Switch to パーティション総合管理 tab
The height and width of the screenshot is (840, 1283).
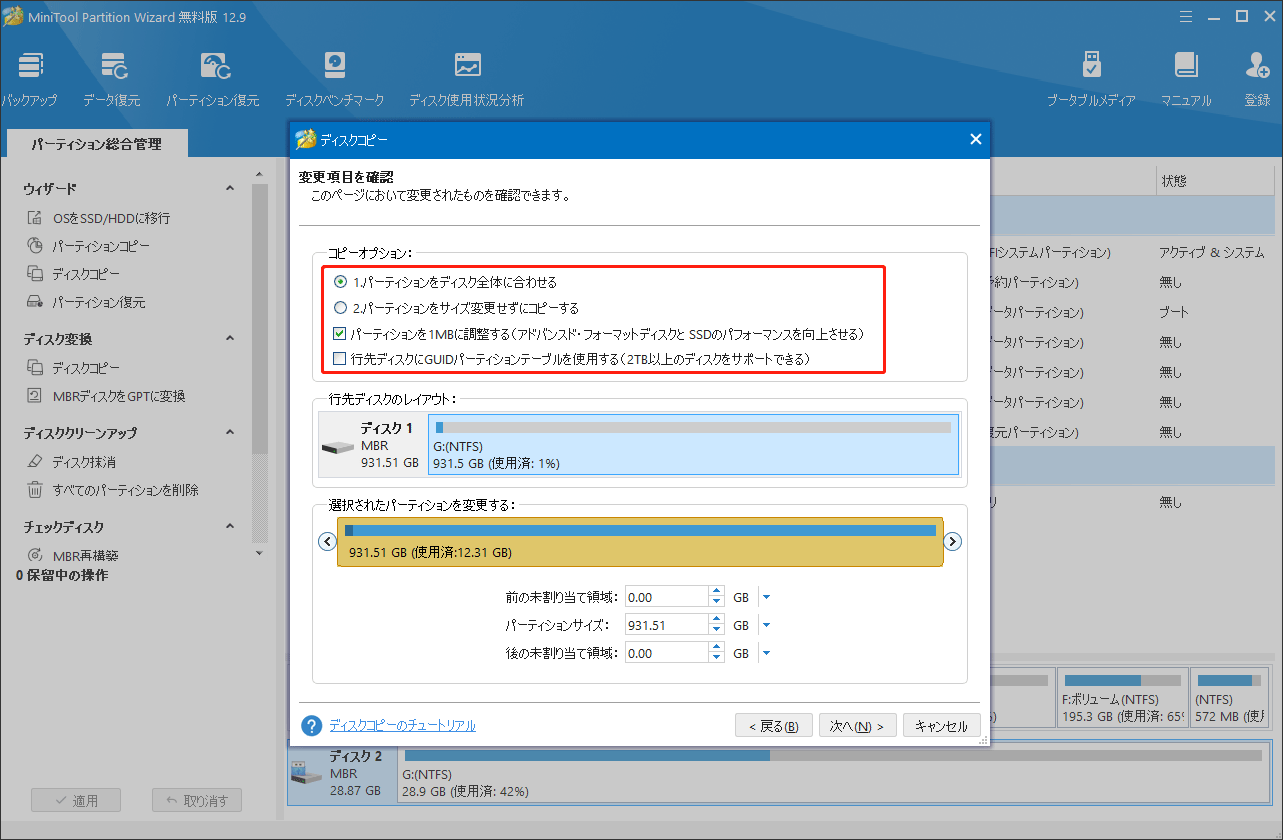96,144
